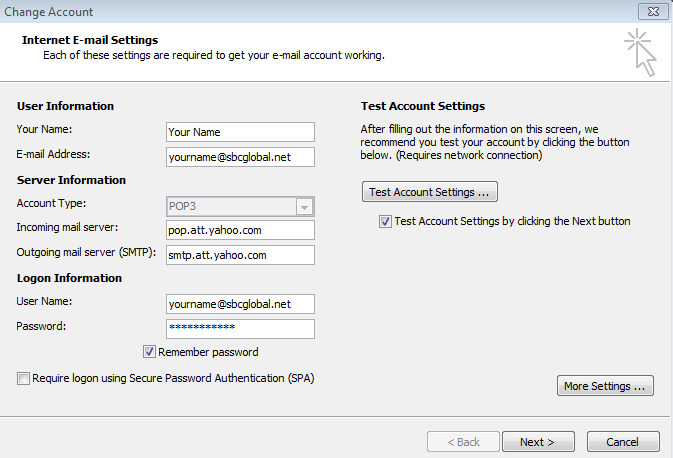Enable Require logon using Secure Password Authentication

click(23, 379)
